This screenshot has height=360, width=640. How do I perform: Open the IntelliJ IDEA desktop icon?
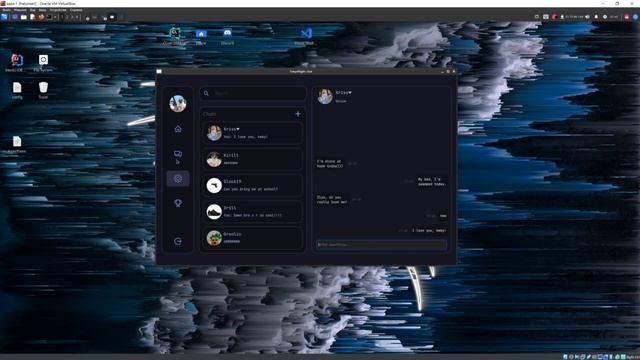[x=16, y=63]
